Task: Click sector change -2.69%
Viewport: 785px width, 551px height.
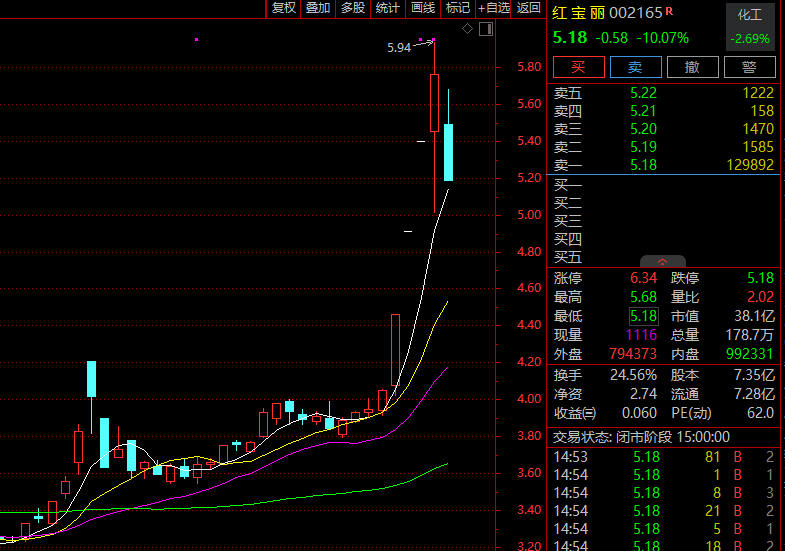Action: [749, 39]
